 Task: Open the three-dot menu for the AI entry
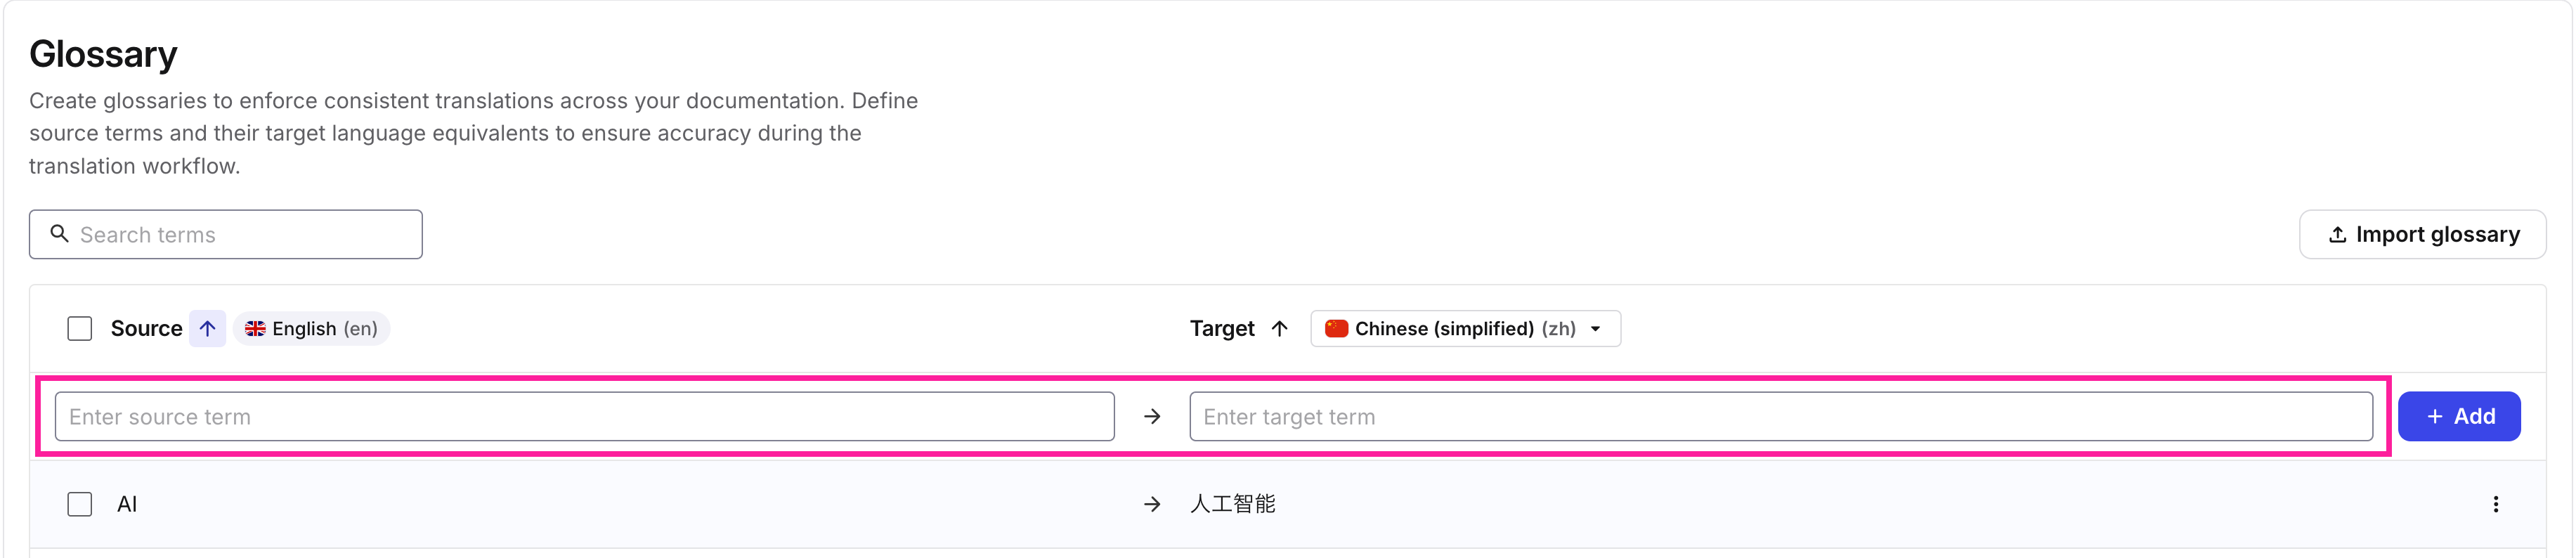pyautogui.click(x=2497, y=504)
